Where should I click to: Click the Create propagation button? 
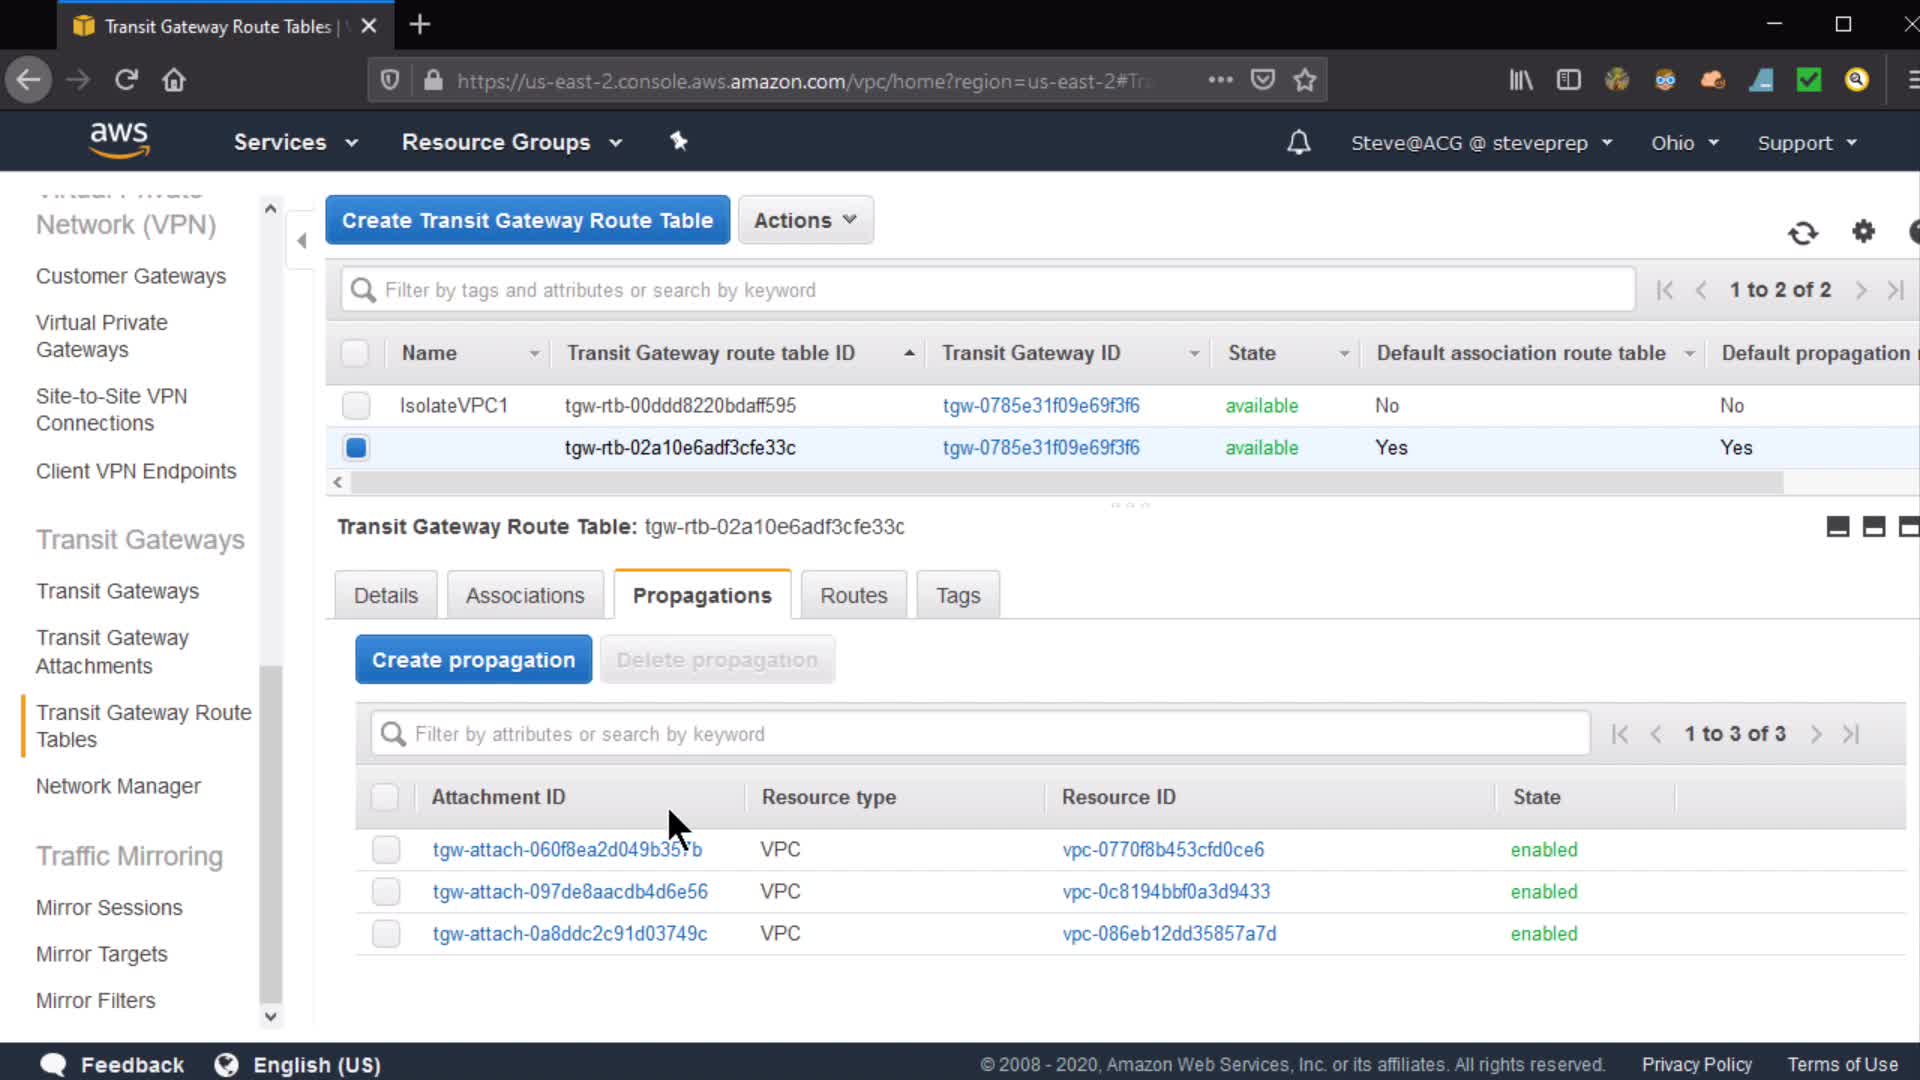click(473, 660)
